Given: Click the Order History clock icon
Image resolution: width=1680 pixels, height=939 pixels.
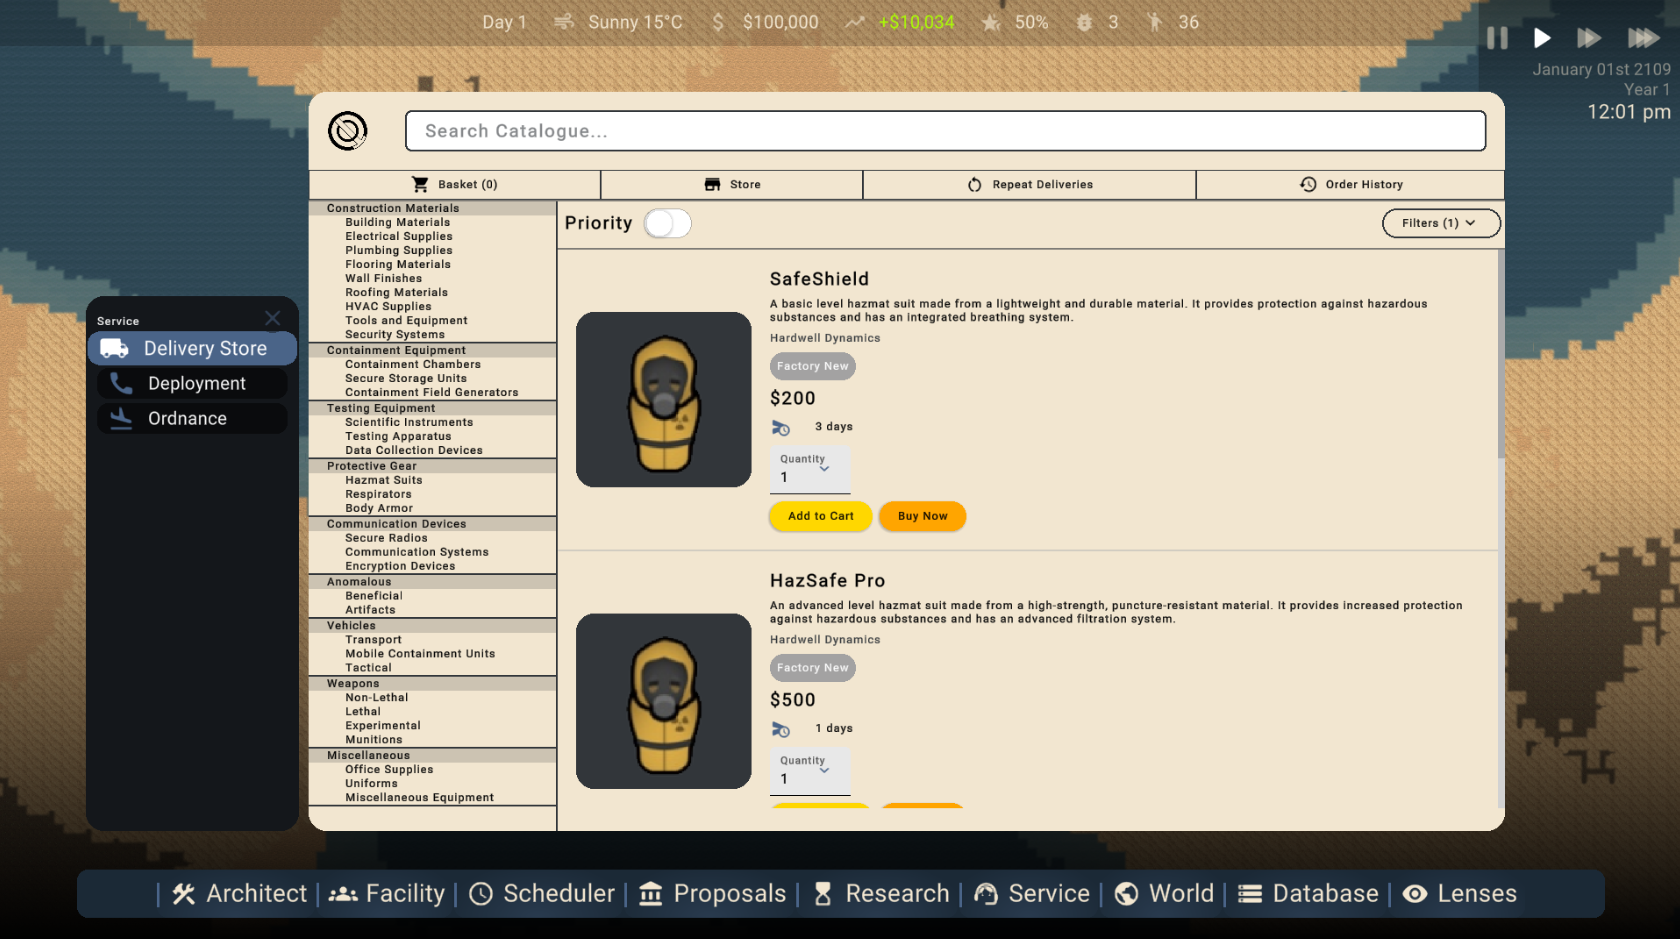Looking at the screenshot, I should click(1308, 184).
